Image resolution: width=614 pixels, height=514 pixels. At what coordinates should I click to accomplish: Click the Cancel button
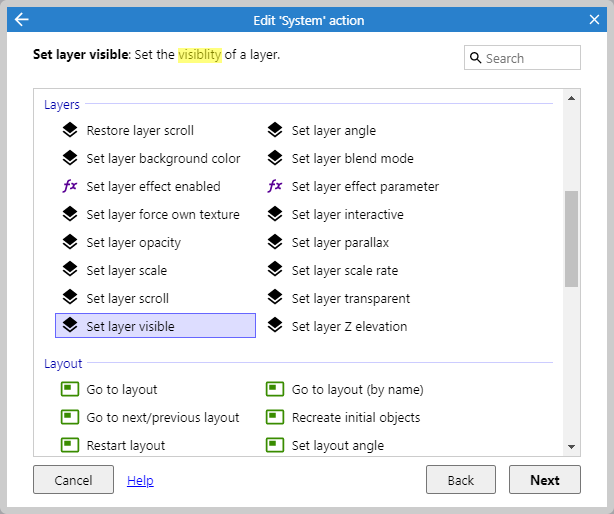coord(73,480)
